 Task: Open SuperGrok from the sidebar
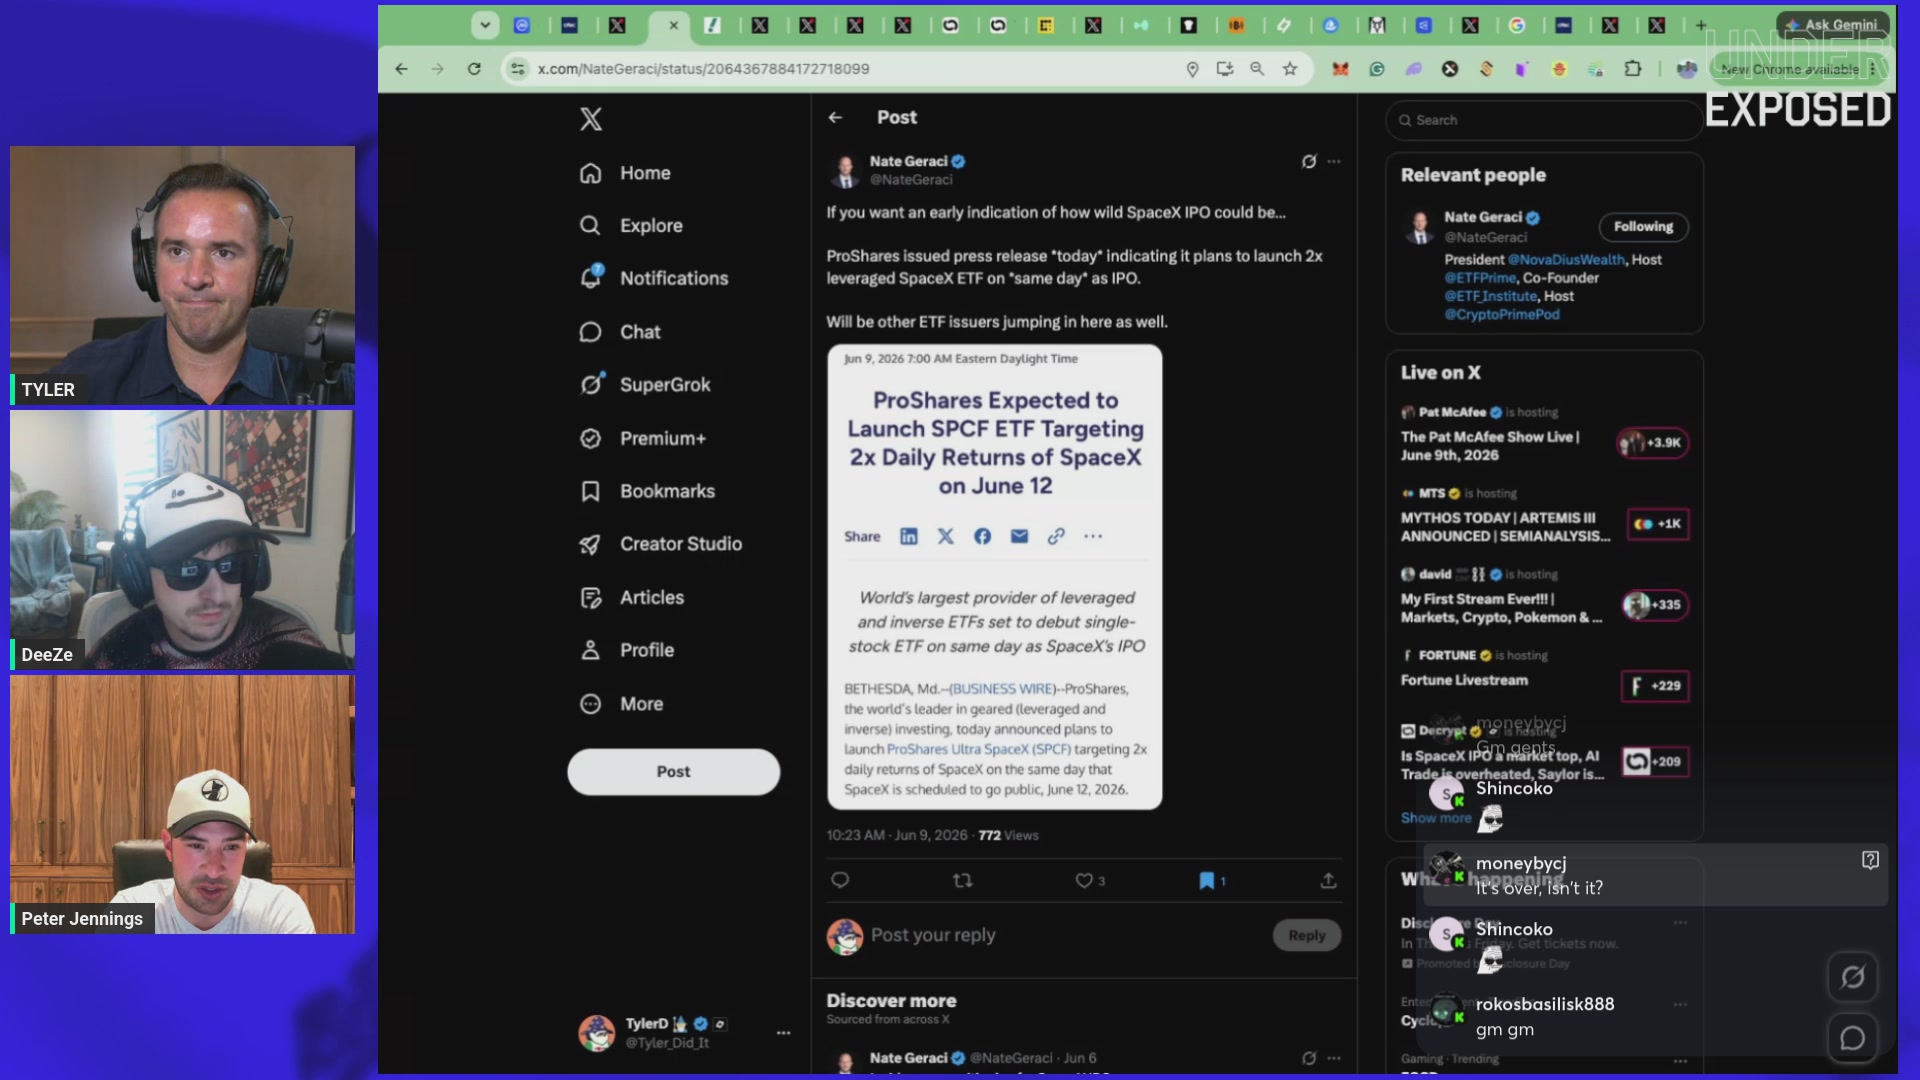[645, 385]
